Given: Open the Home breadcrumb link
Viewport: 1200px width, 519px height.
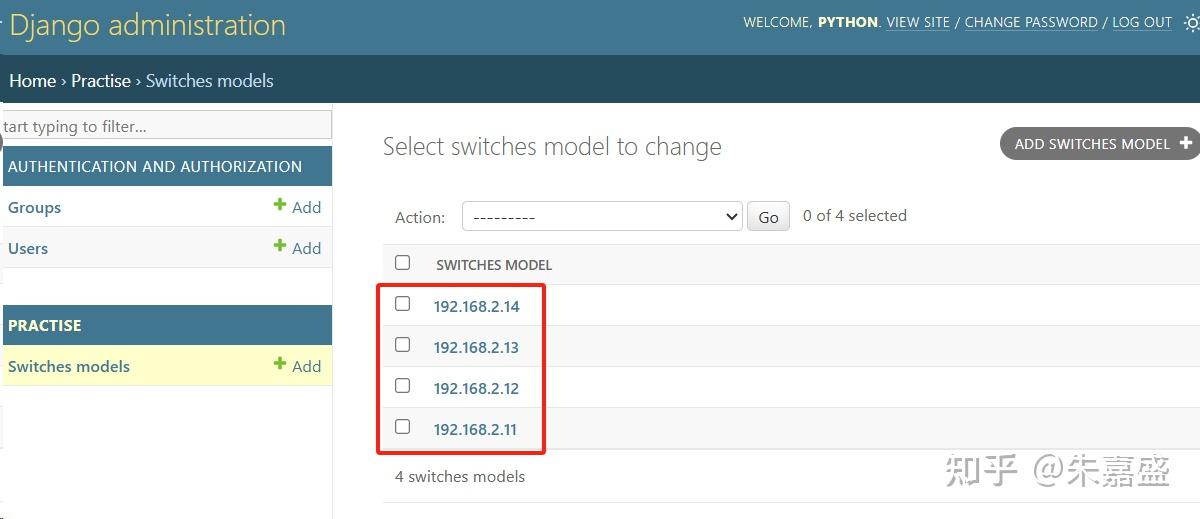Looking at the screenshot, I should coord(33,81).
